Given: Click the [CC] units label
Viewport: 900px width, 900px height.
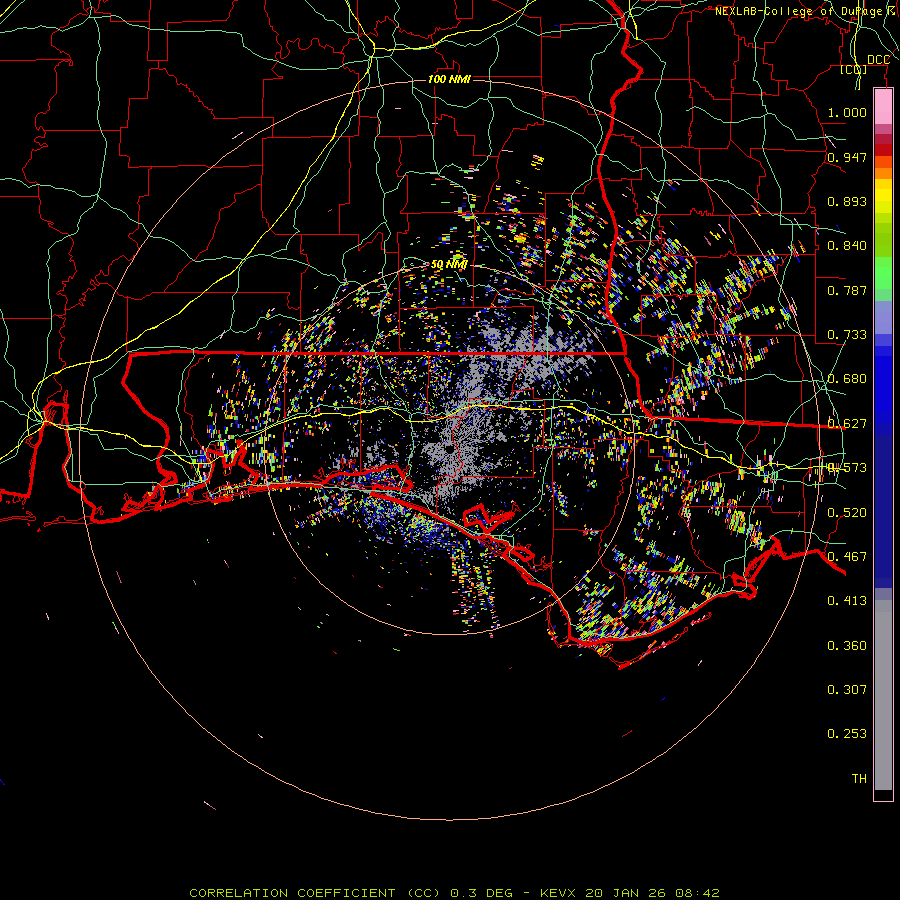Looking at the screenshot, I should (854, 69).
